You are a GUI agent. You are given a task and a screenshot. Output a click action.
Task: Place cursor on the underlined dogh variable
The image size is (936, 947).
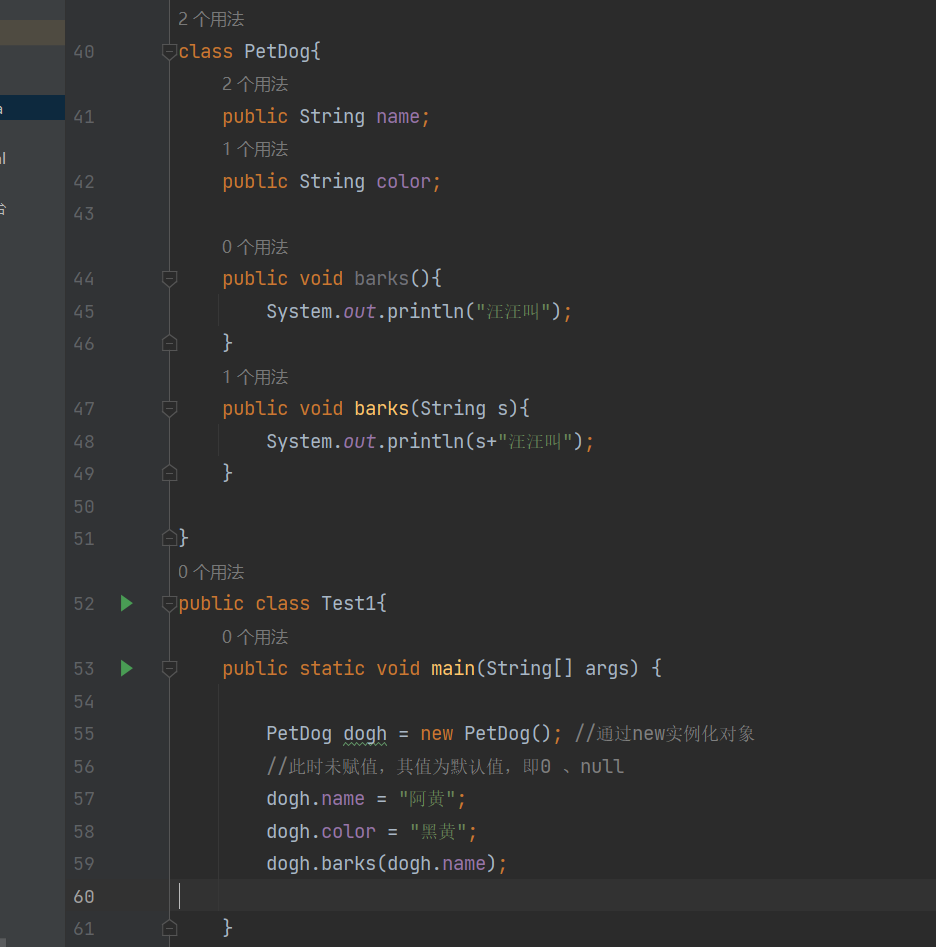(x=365, y=734)
